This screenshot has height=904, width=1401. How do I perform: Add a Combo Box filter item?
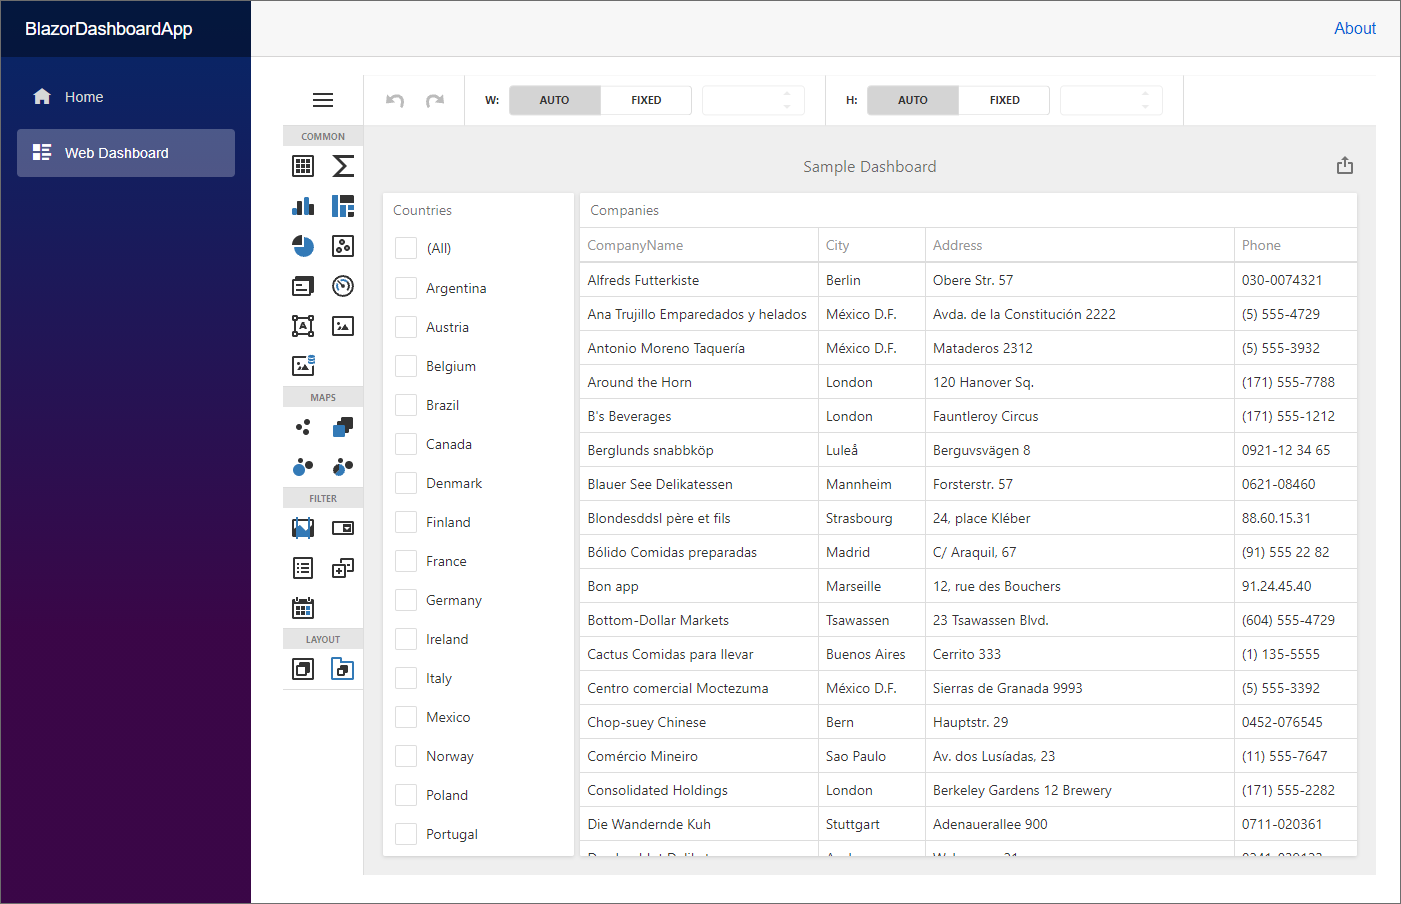click(x=343, y=528)
